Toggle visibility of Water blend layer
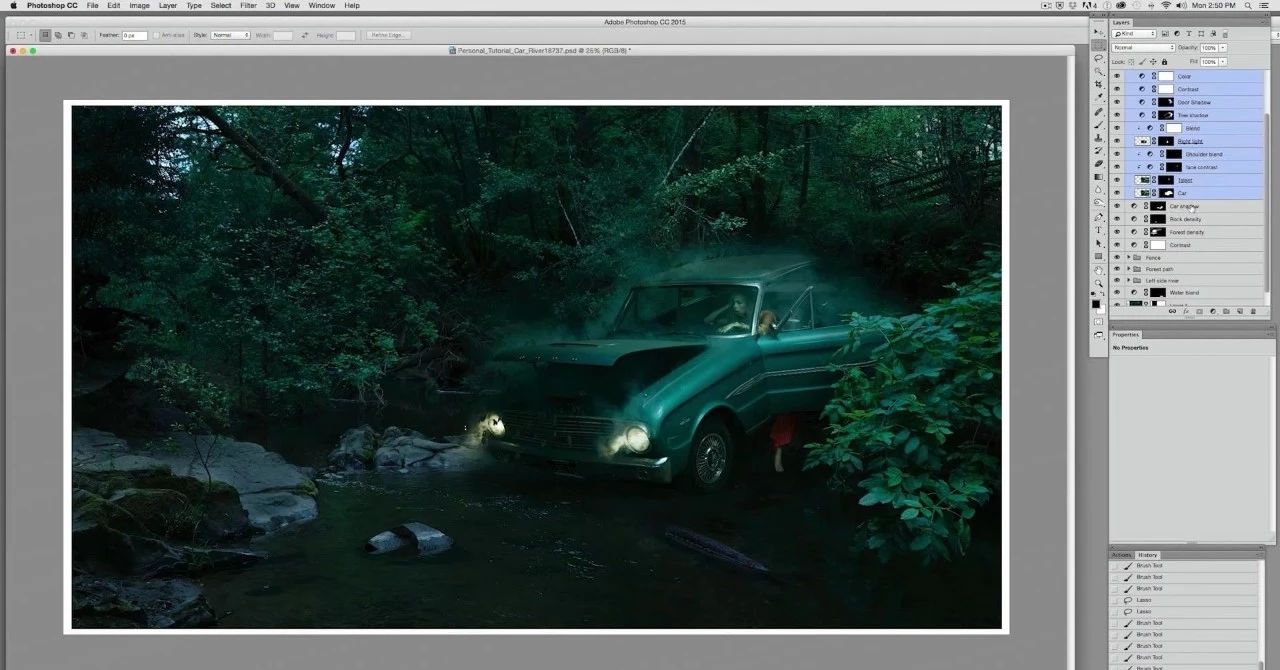1280x670 pixels. pos(1117,293)
